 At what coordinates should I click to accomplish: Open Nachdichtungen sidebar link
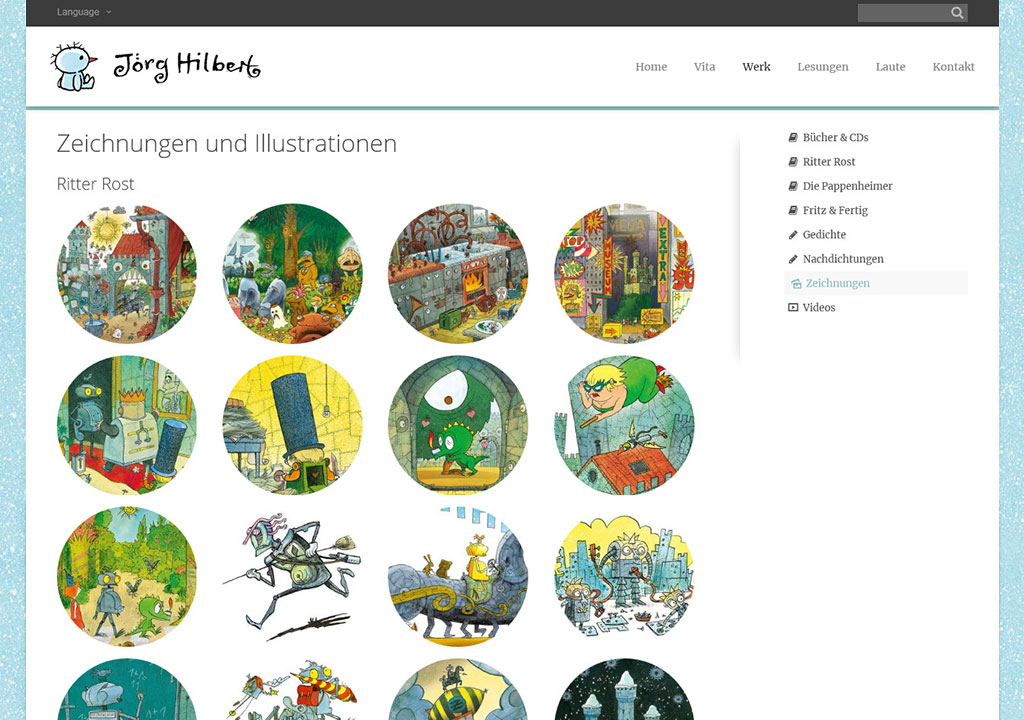(x=843, y=259)
